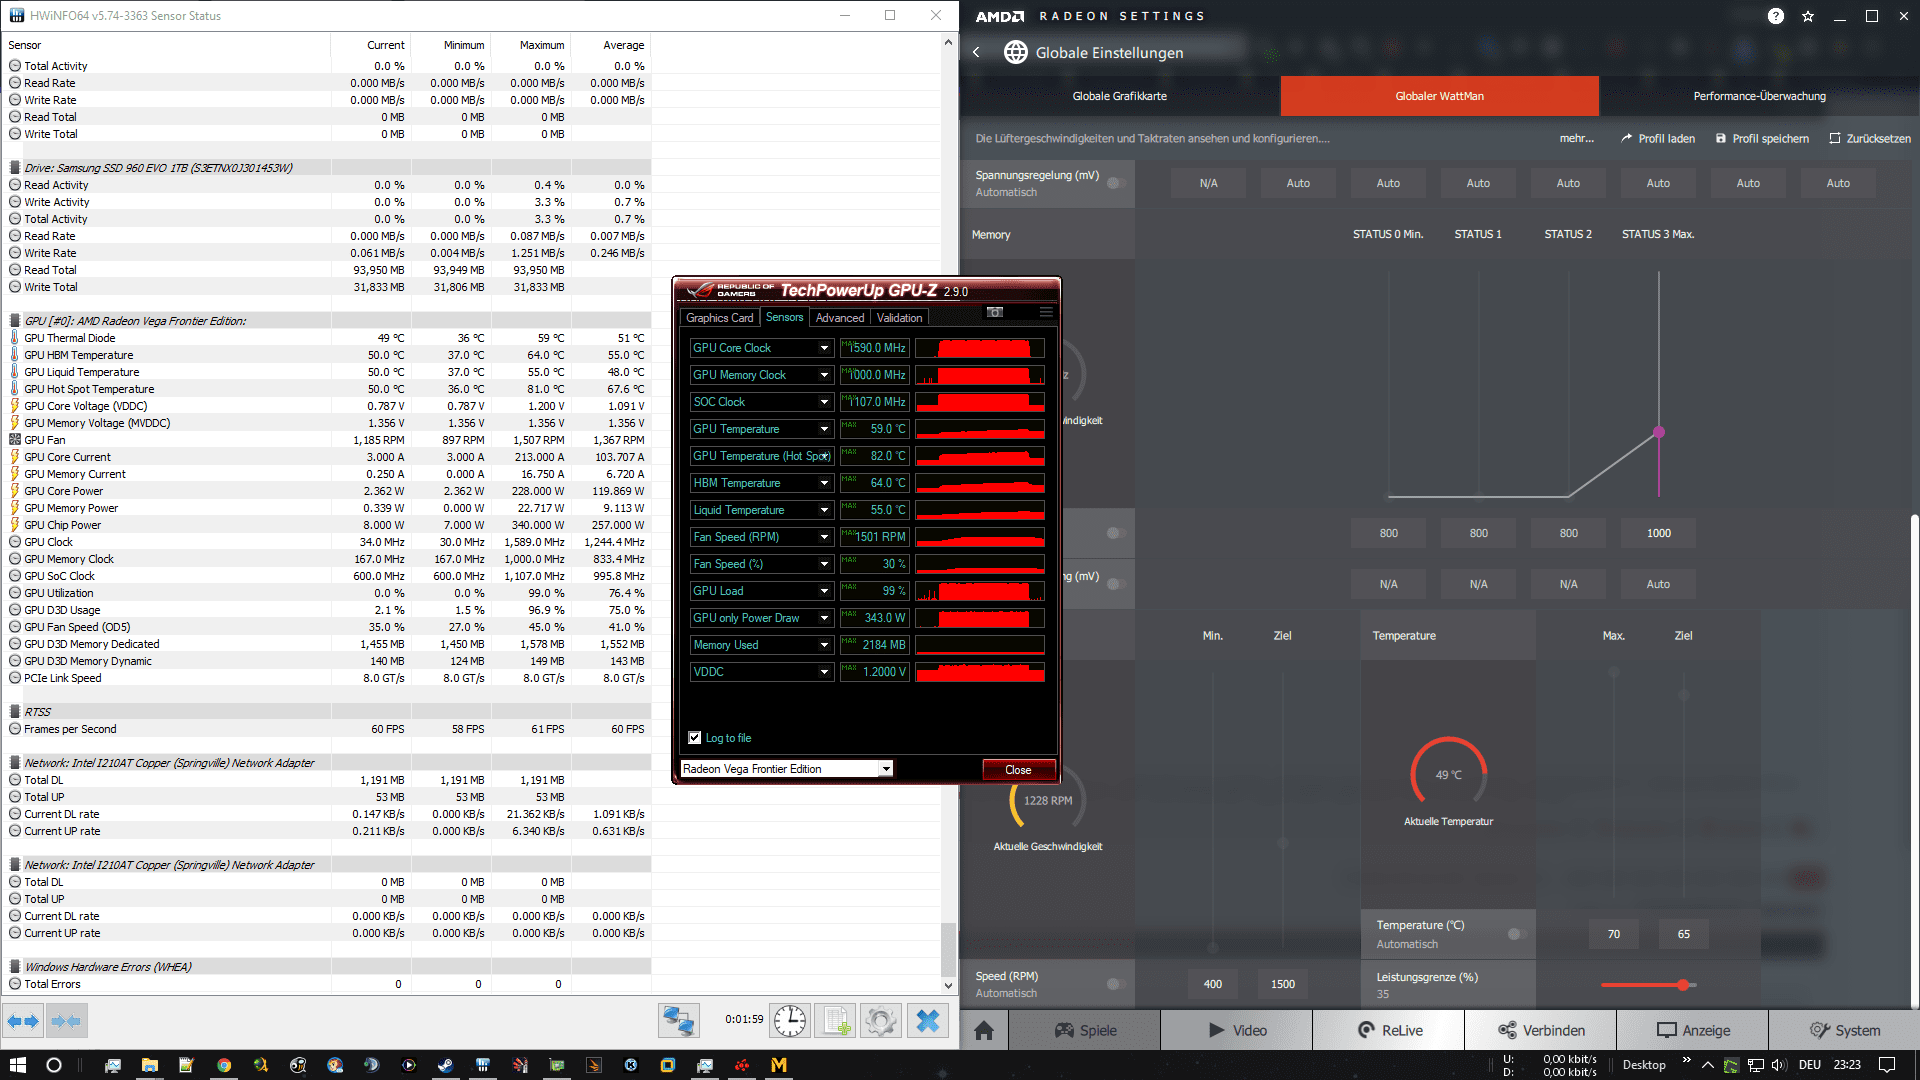Click the Zurücksetzen button

click(x=1870, y=139)
